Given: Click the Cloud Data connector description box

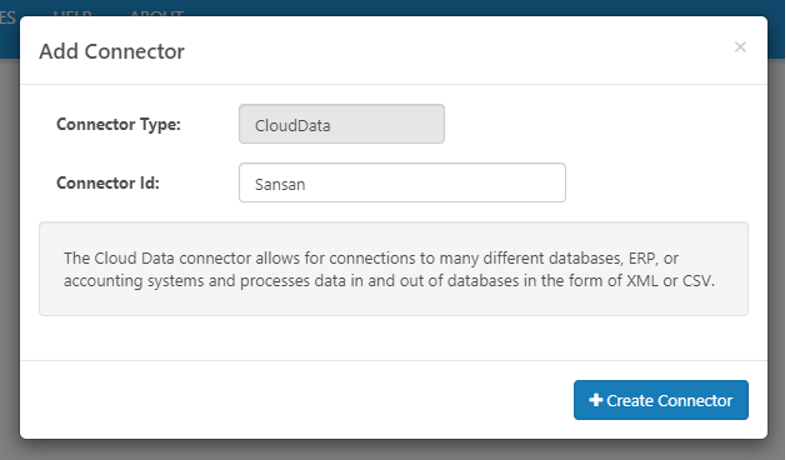Looking at the screenshot, I should [393, 269].
